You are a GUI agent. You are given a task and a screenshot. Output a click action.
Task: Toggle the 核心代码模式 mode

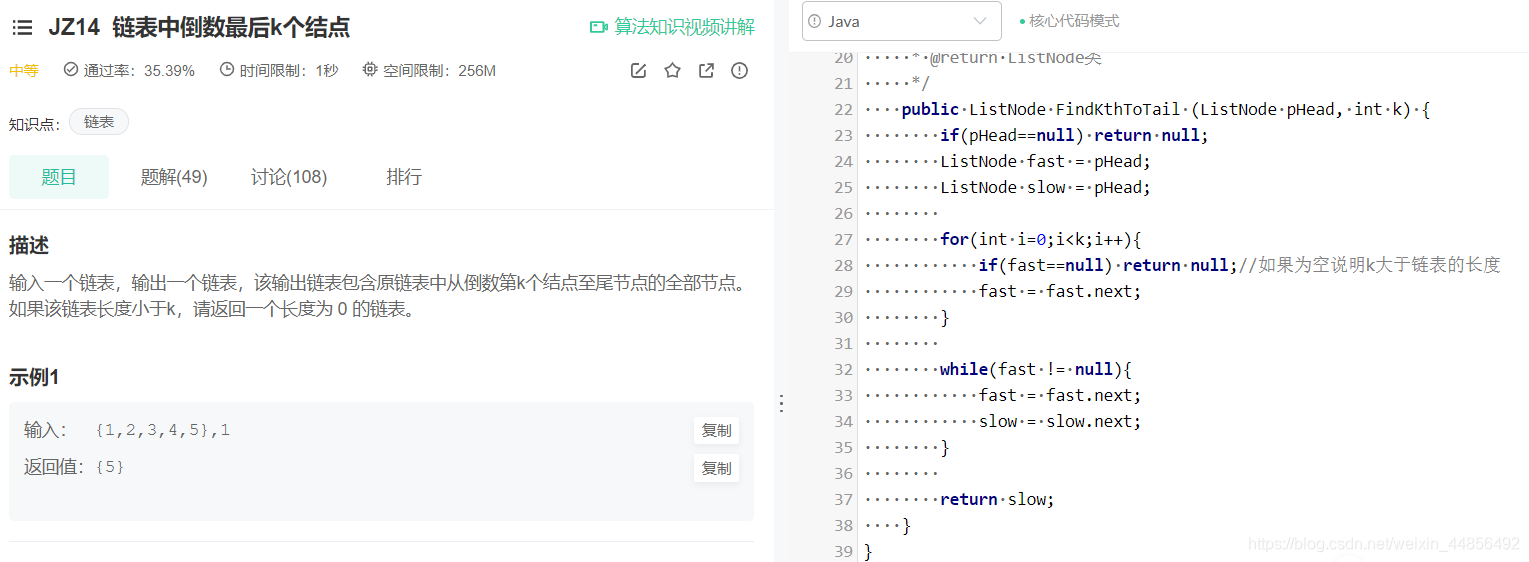[1069, 21]
